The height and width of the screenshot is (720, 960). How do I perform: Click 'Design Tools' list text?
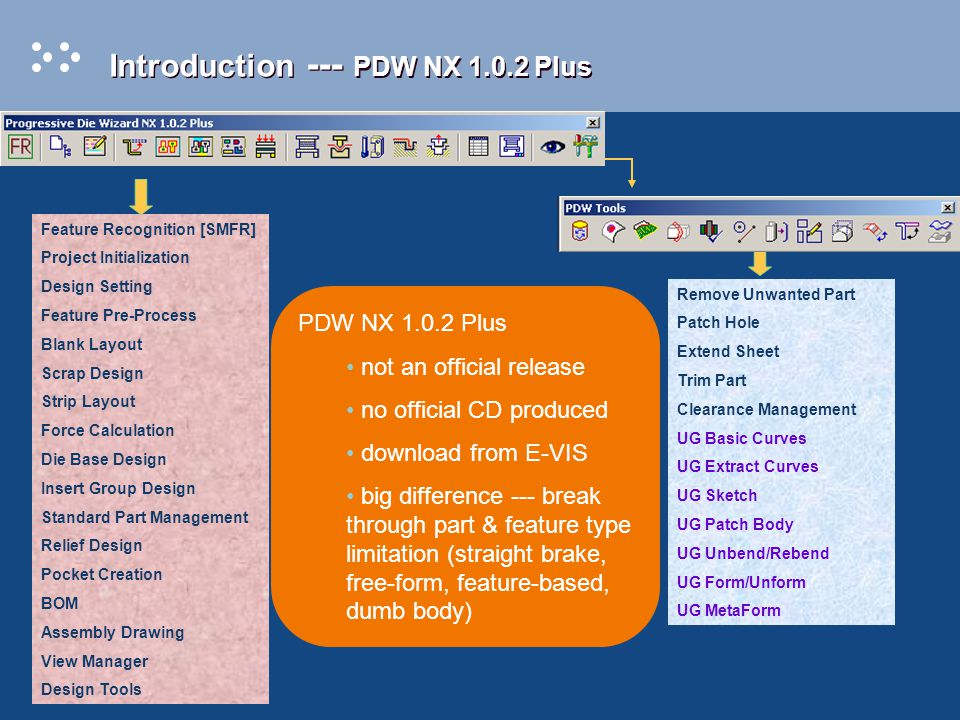[x=91, y=689]
